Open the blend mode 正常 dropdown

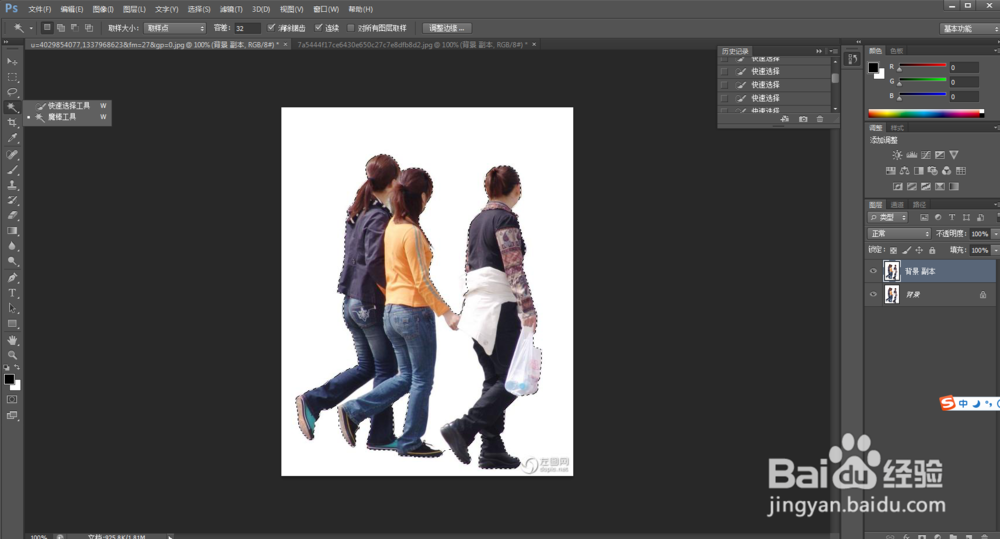pos(899,233)
